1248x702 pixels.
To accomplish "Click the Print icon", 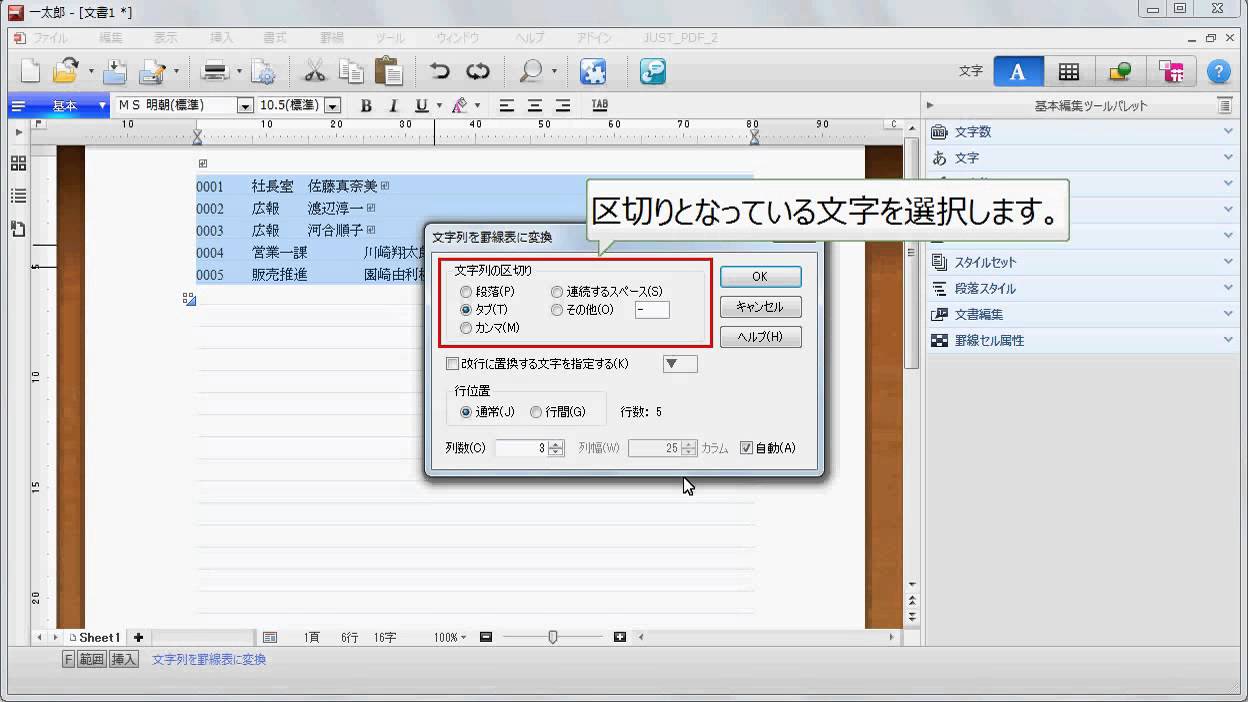I will pos(216,71).
